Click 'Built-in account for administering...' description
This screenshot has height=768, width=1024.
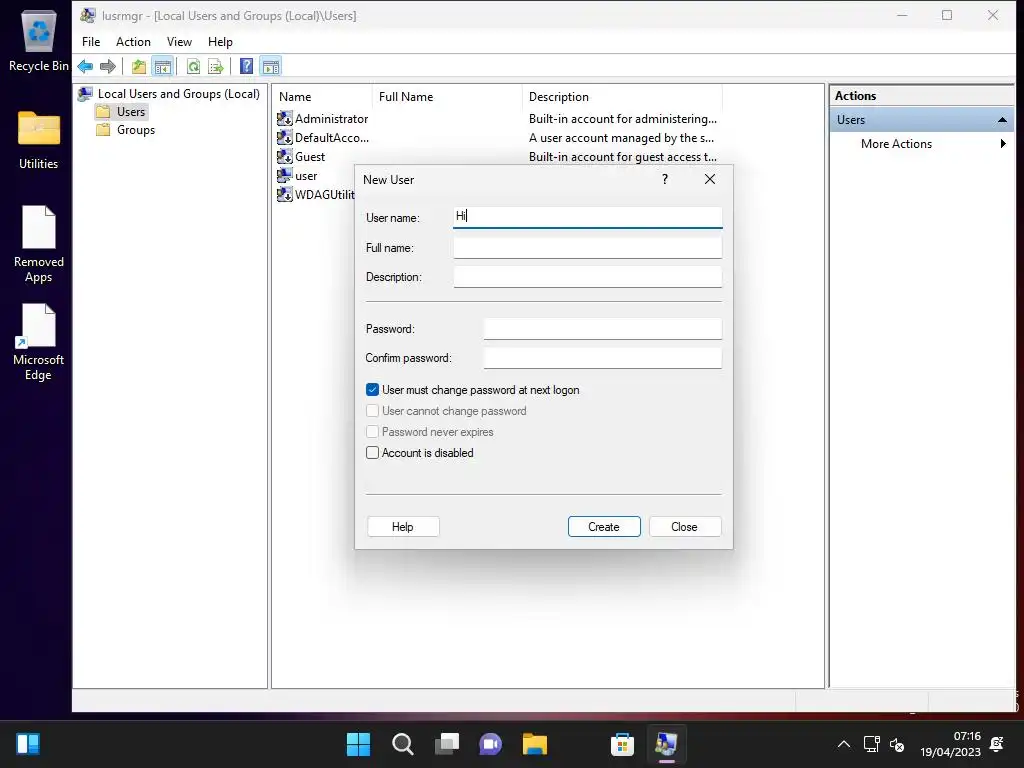point(622,119)
